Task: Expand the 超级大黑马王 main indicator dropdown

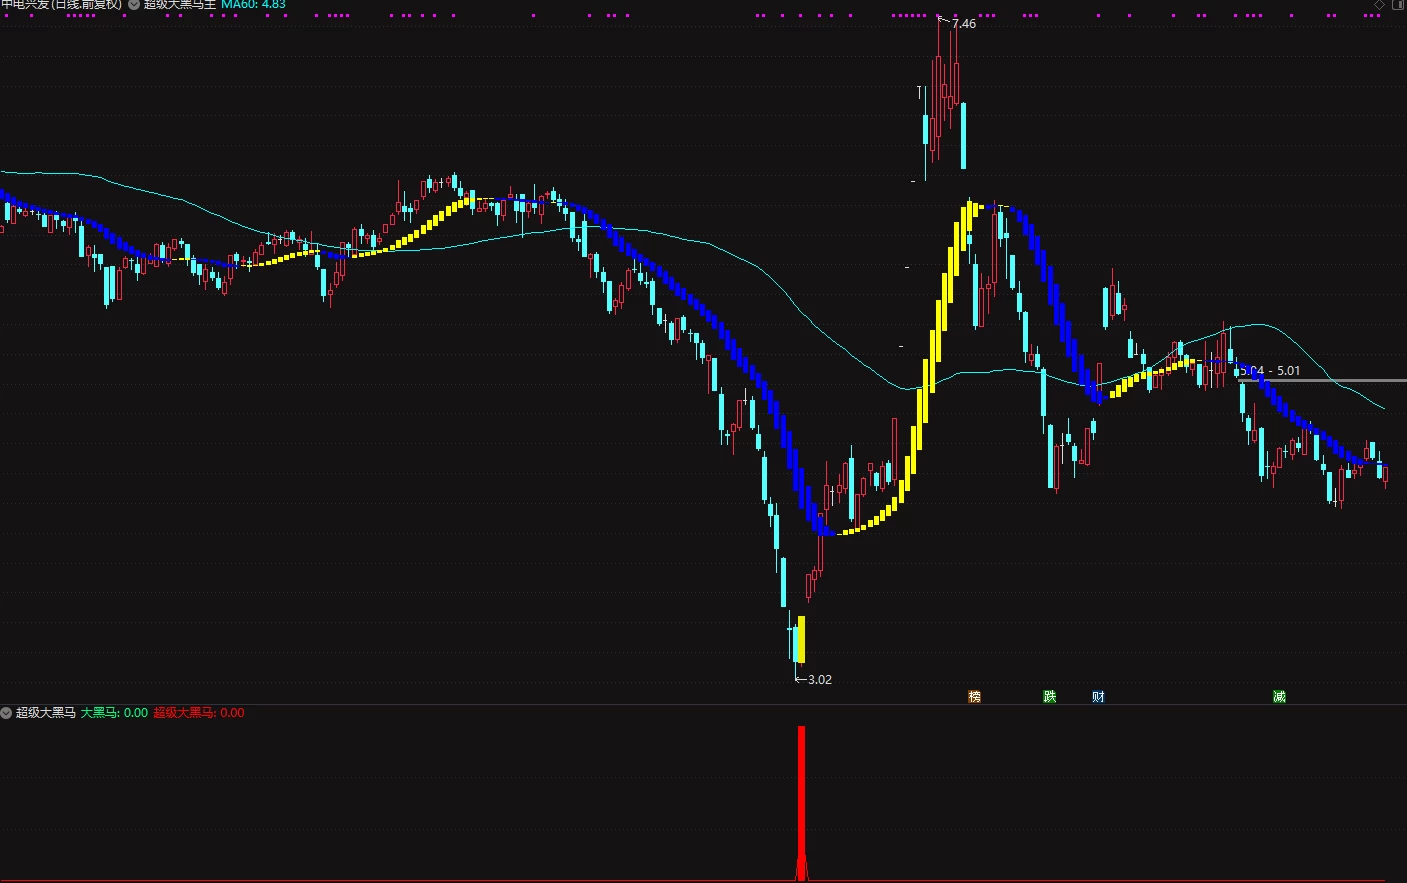Action: [x=134, y=5]
